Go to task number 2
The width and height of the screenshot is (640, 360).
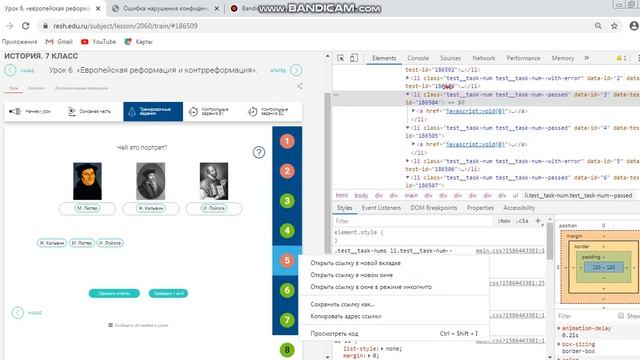coord(287,171)
